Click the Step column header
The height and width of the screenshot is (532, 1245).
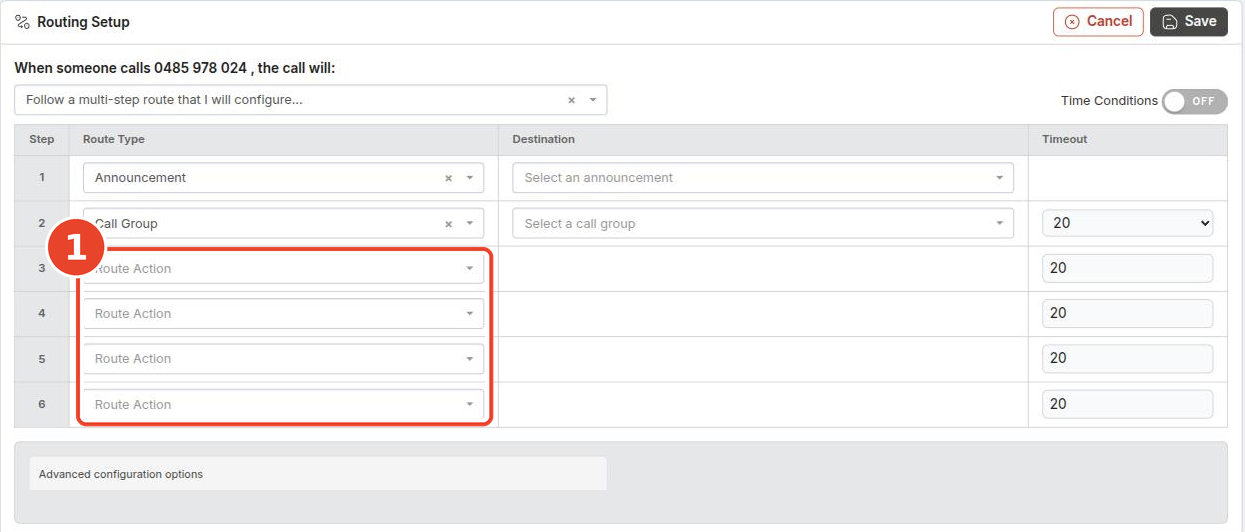(42, 140)
